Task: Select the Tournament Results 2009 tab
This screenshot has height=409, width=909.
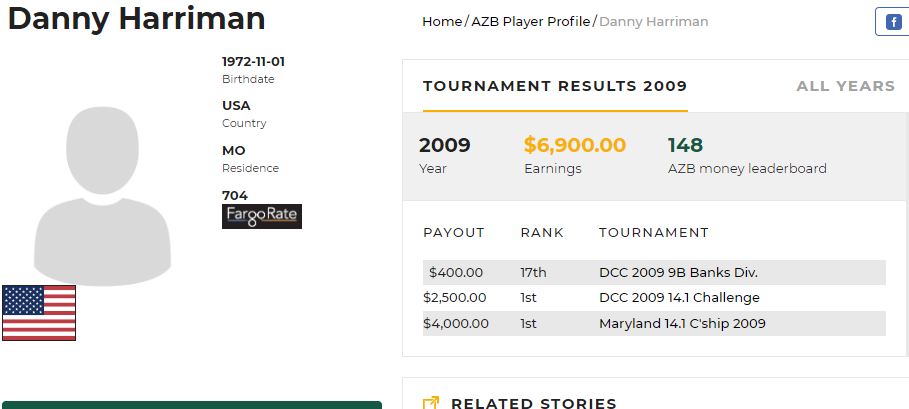Action: click(555, 86)
